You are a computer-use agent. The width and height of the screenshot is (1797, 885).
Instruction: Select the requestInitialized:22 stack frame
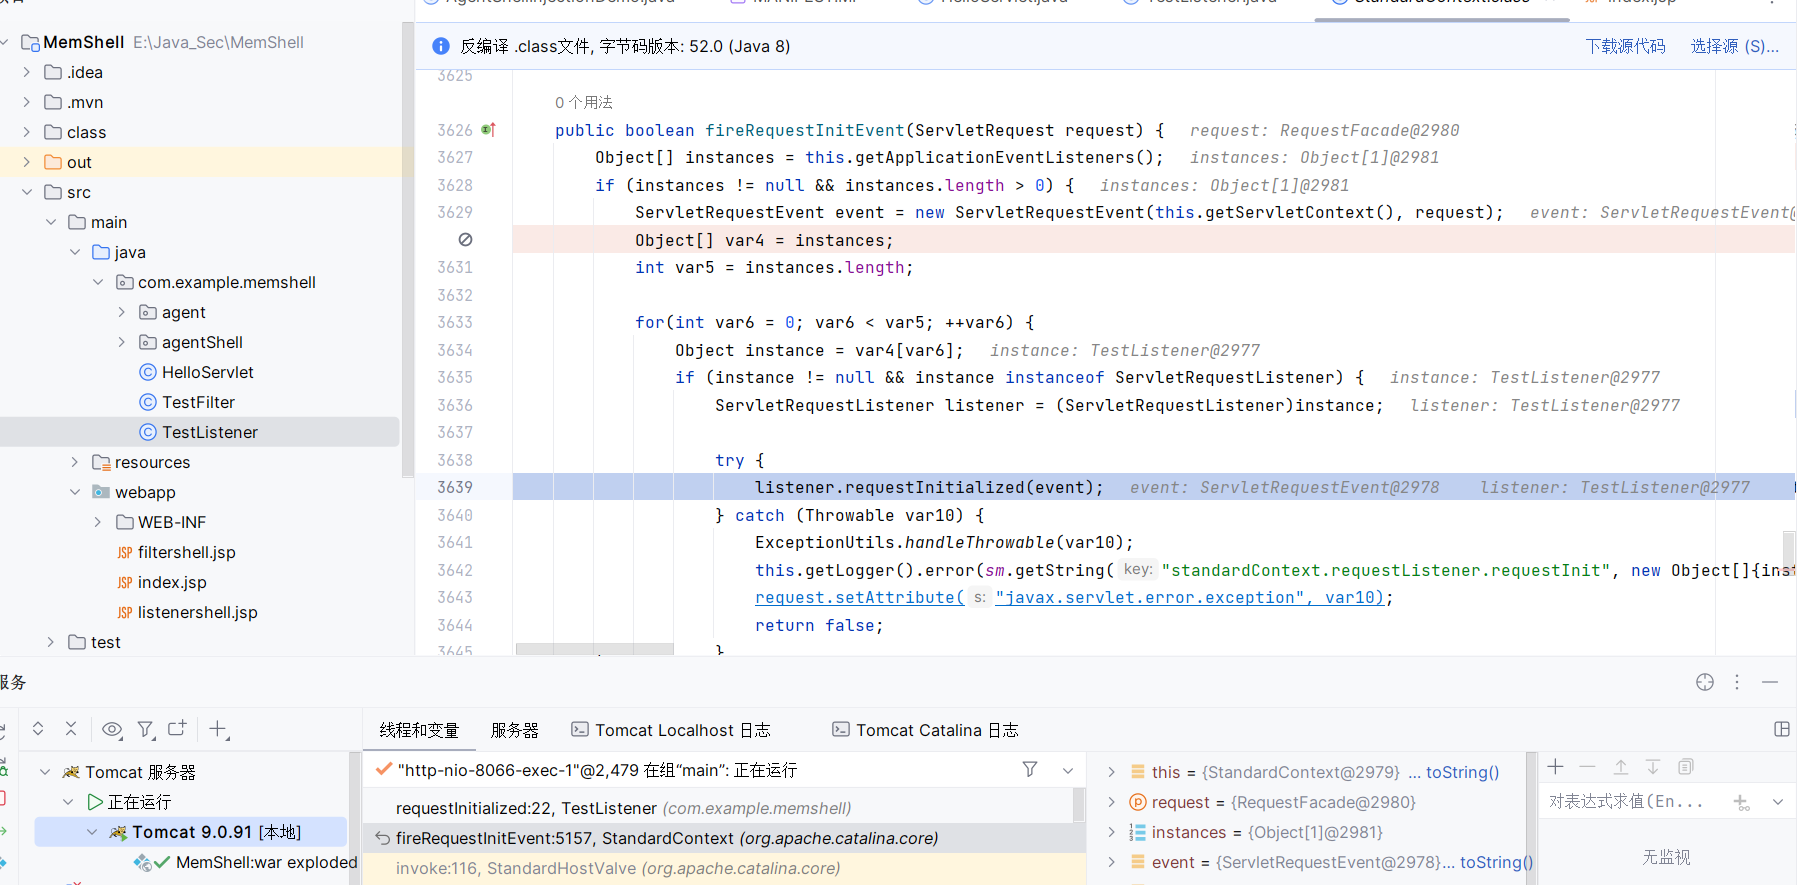[x=717, y=808]
